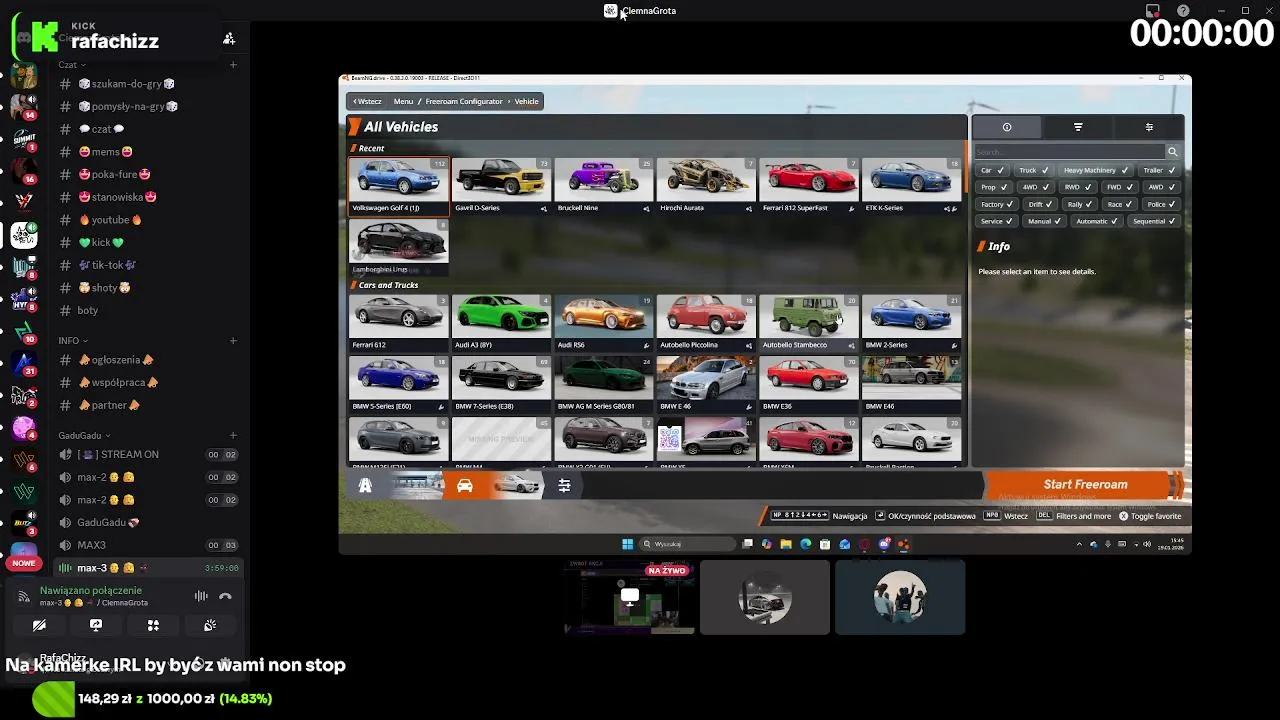Click the invite people icon near server header
This screenshot has height=720, width=1280.
229,38
